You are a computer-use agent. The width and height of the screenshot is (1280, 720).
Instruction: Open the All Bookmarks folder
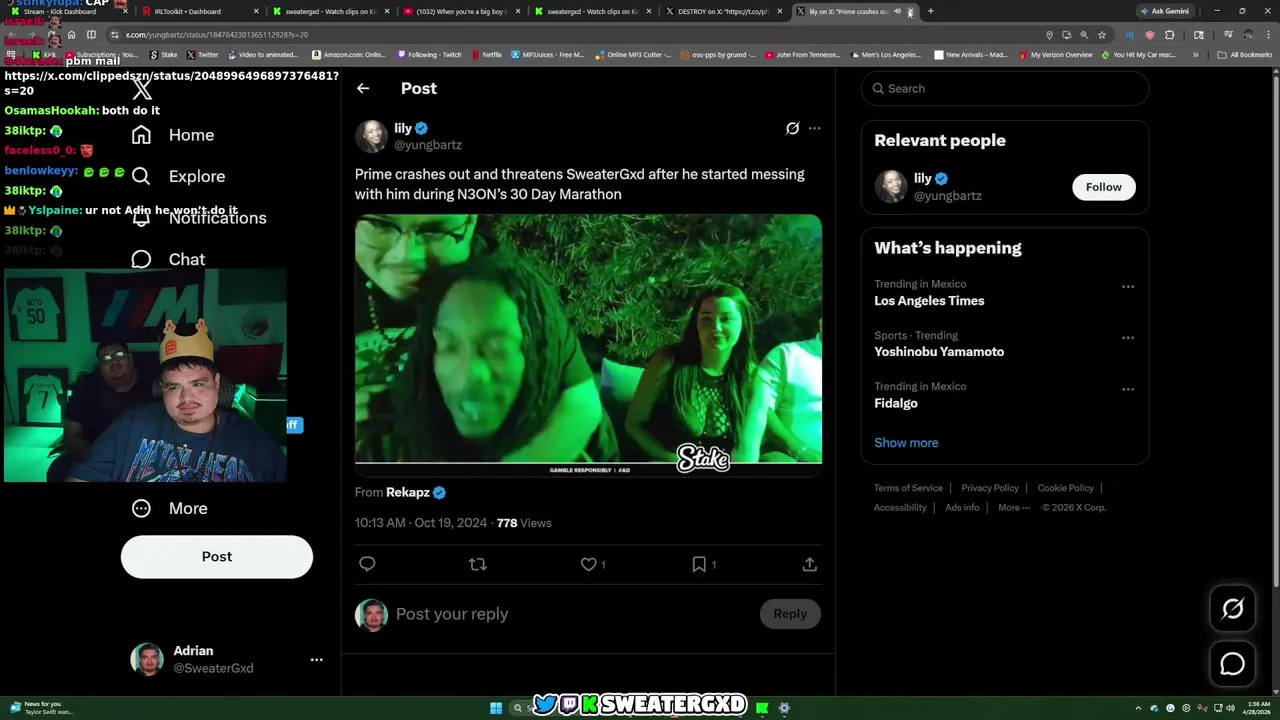[x=1245, y=55]
